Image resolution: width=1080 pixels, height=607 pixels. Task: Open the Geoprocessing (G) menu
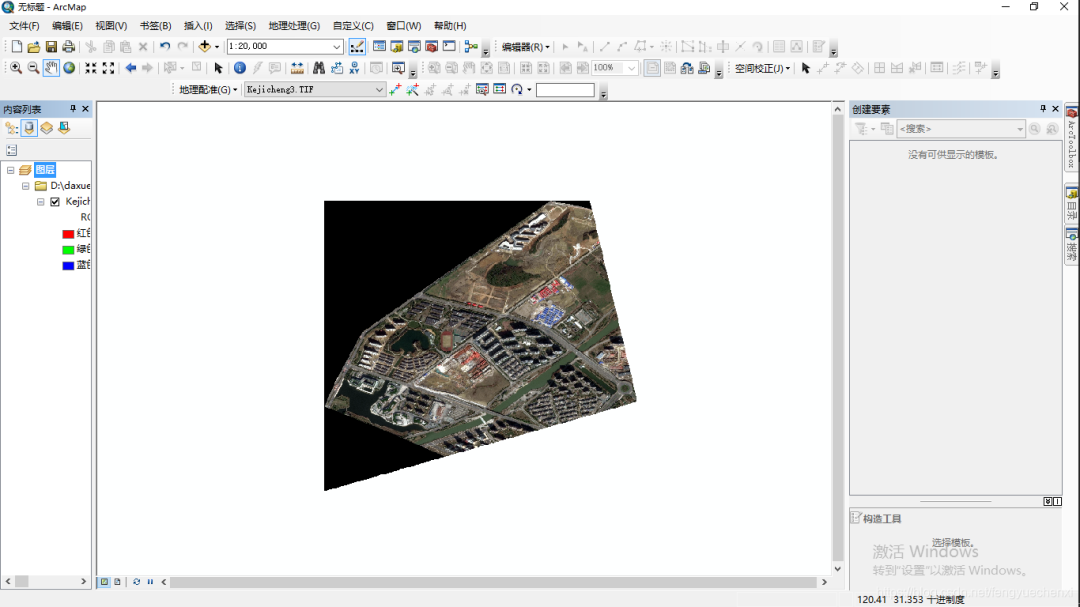(x=294, y=25)
